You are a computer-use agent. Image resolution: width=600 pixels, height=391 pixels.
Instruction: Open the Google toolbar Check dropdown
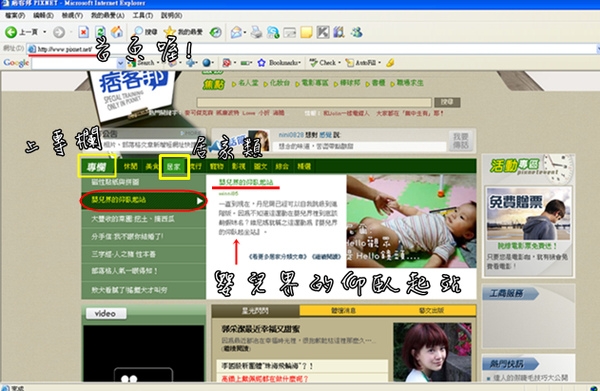click(x=325, y=63)
